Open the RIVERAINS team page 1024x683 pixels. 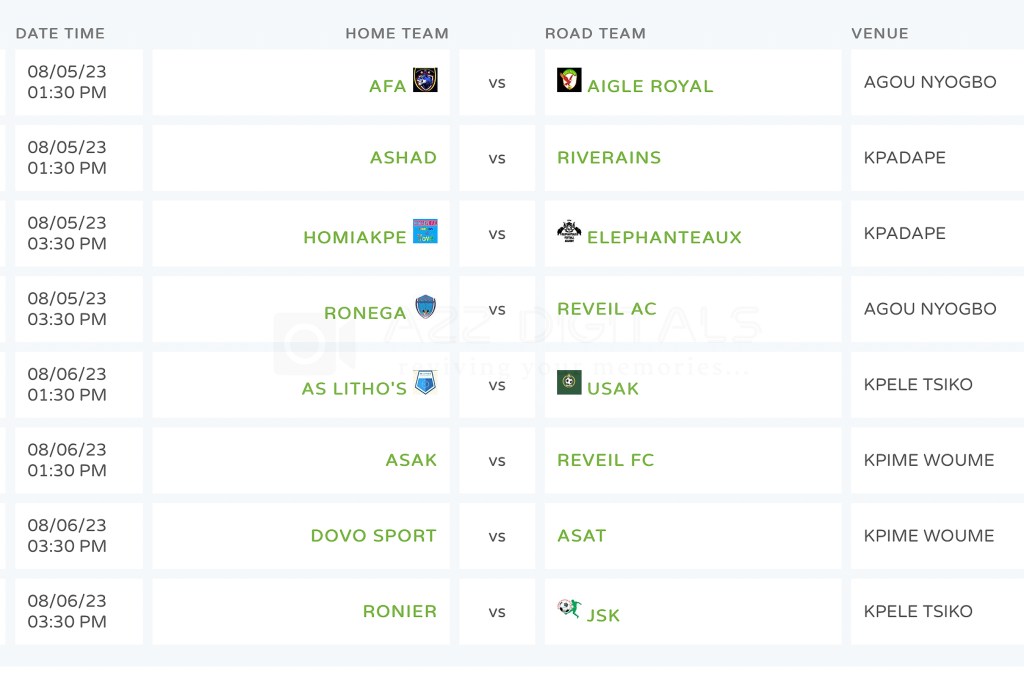[x=609, y=158]
